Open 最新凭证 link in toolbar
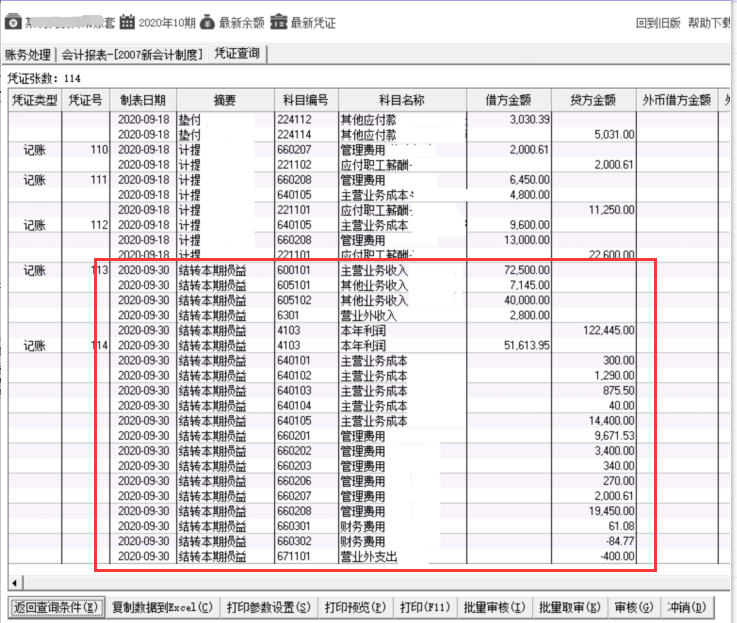 313,23
